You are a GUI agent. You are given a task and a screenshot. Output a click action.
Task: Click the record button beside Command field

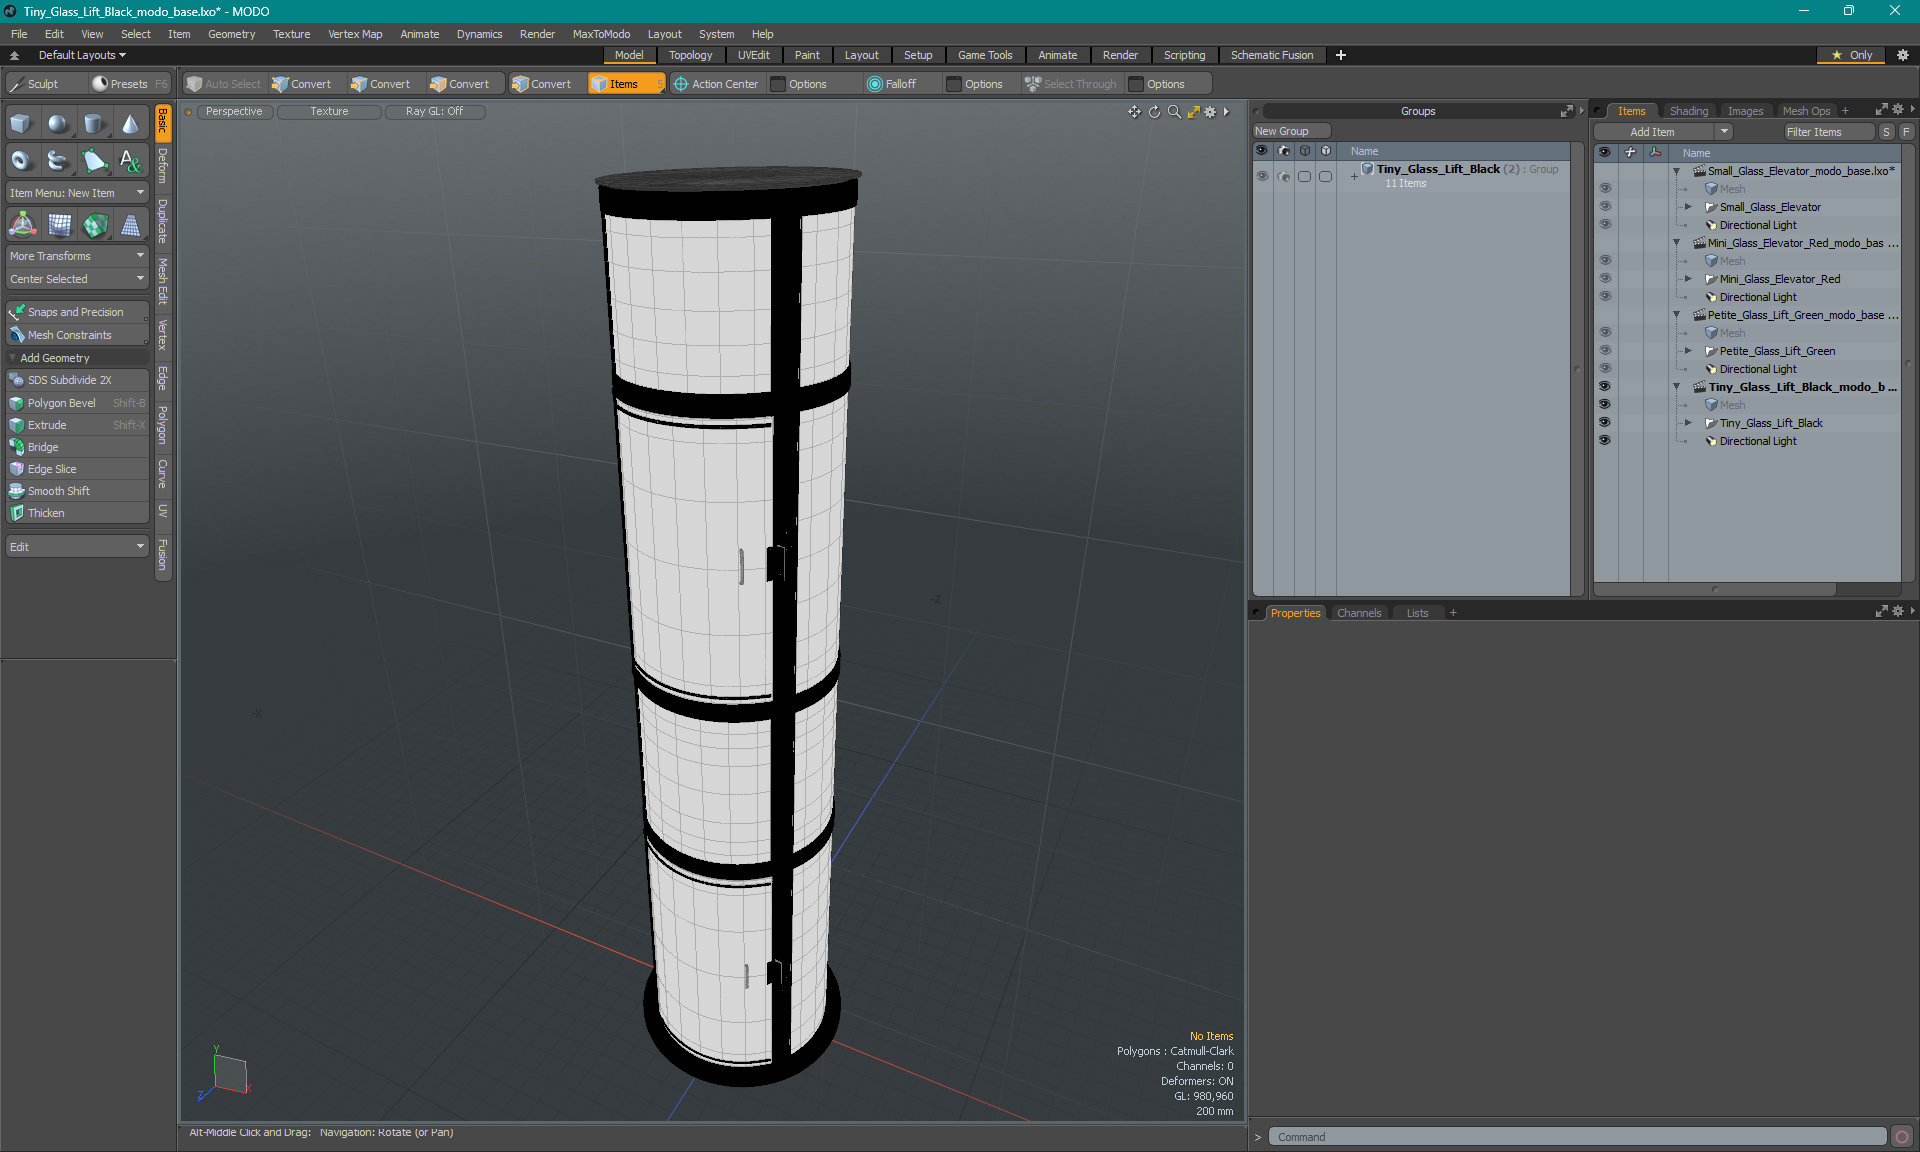point(1902,1137)
